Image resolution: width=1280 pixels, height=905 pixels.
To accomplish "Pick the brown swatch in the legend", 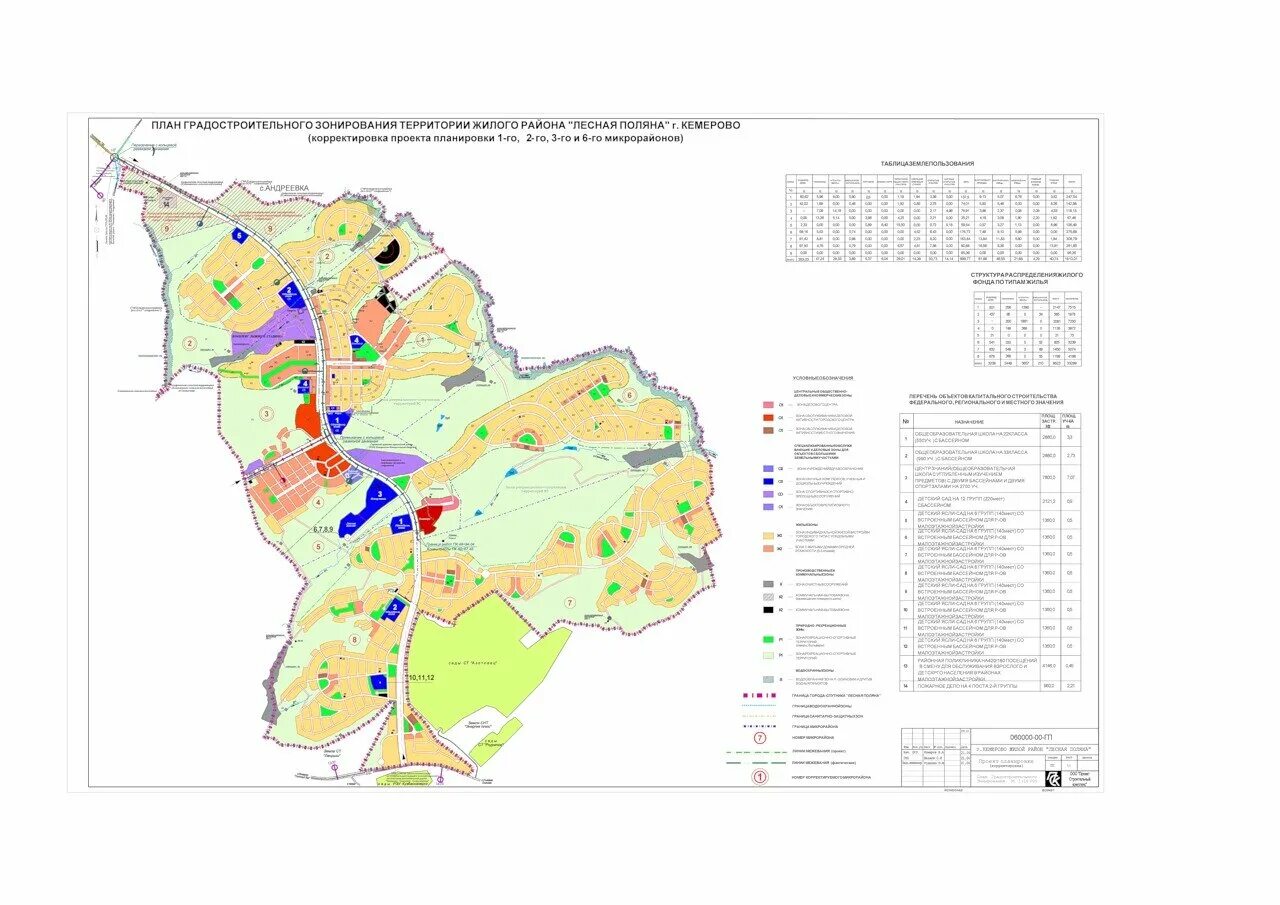I will click(768, 430).
